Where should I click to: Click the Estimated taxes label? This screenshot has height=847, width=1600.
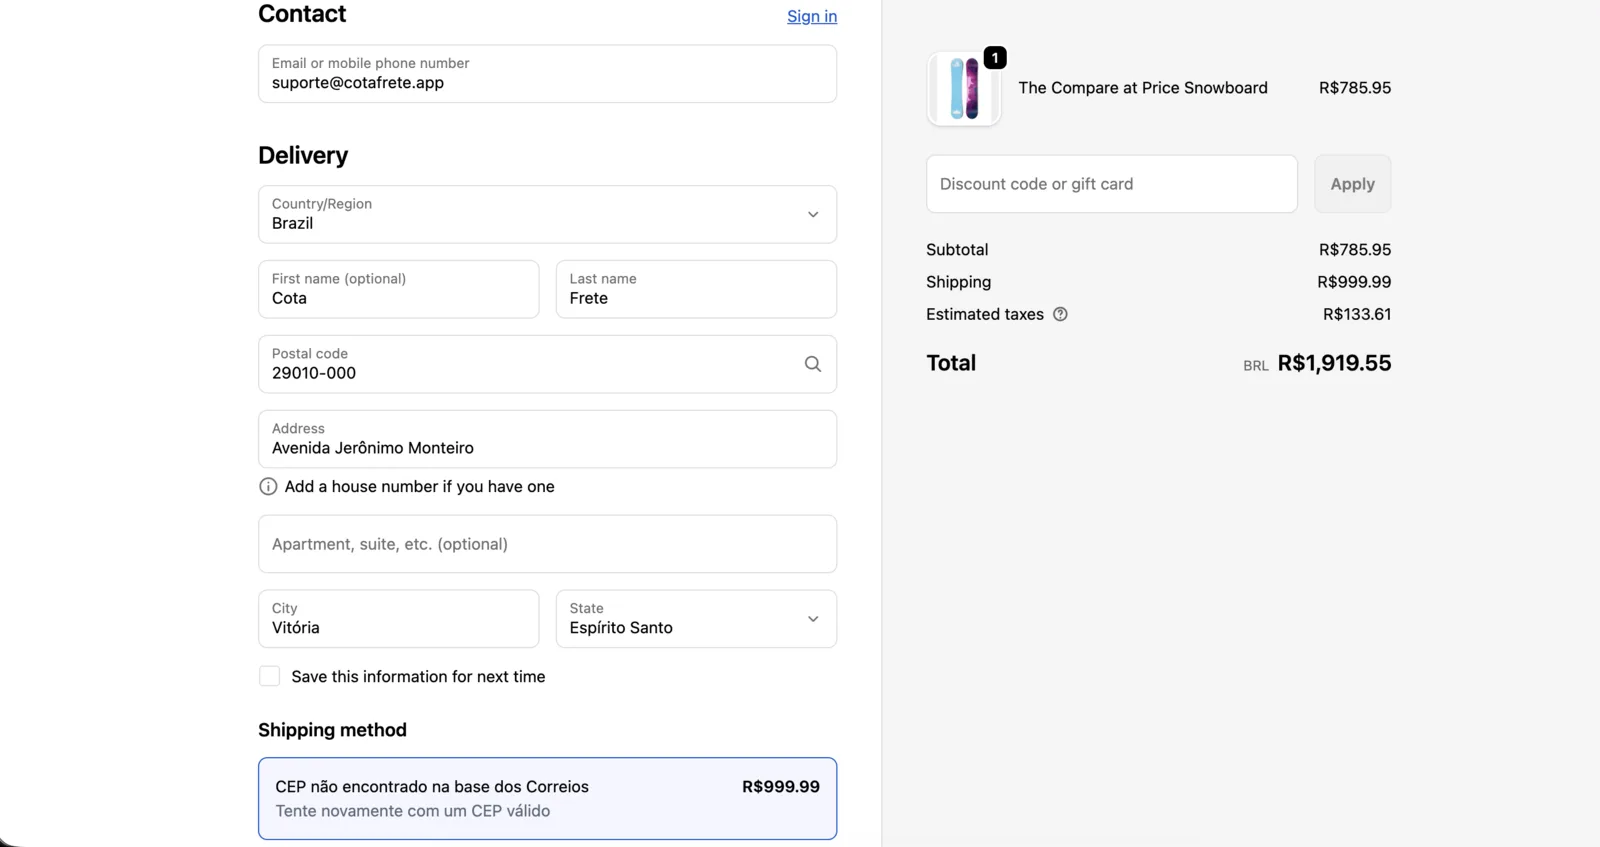tap(985, 314)
